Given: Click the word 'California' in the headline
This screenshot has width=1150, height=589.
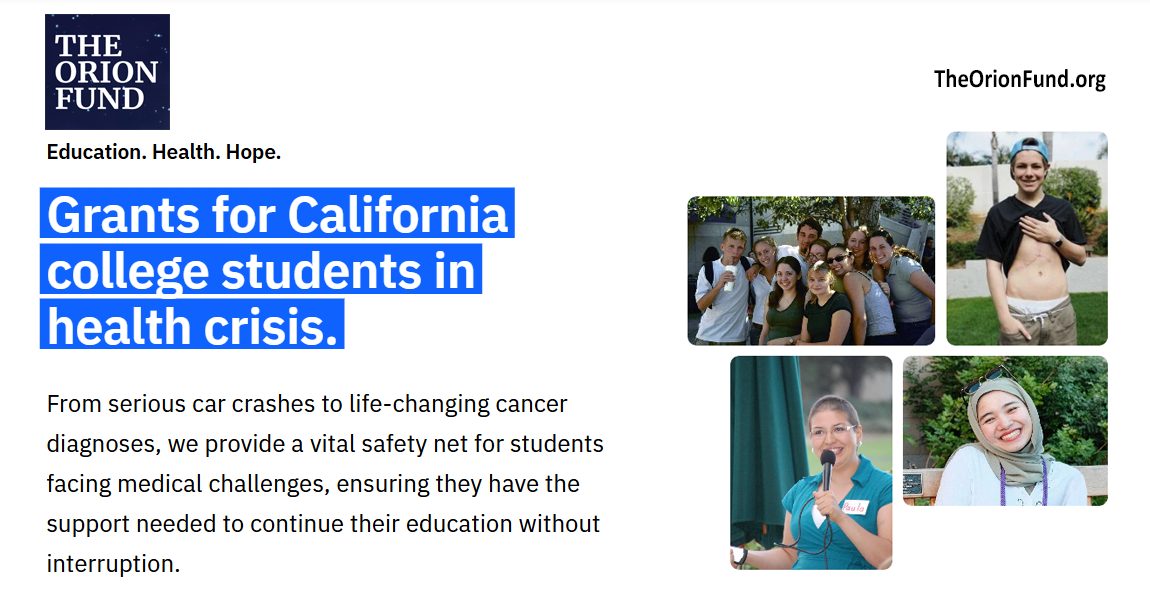Looking at the screenshot, I should 397,214.
